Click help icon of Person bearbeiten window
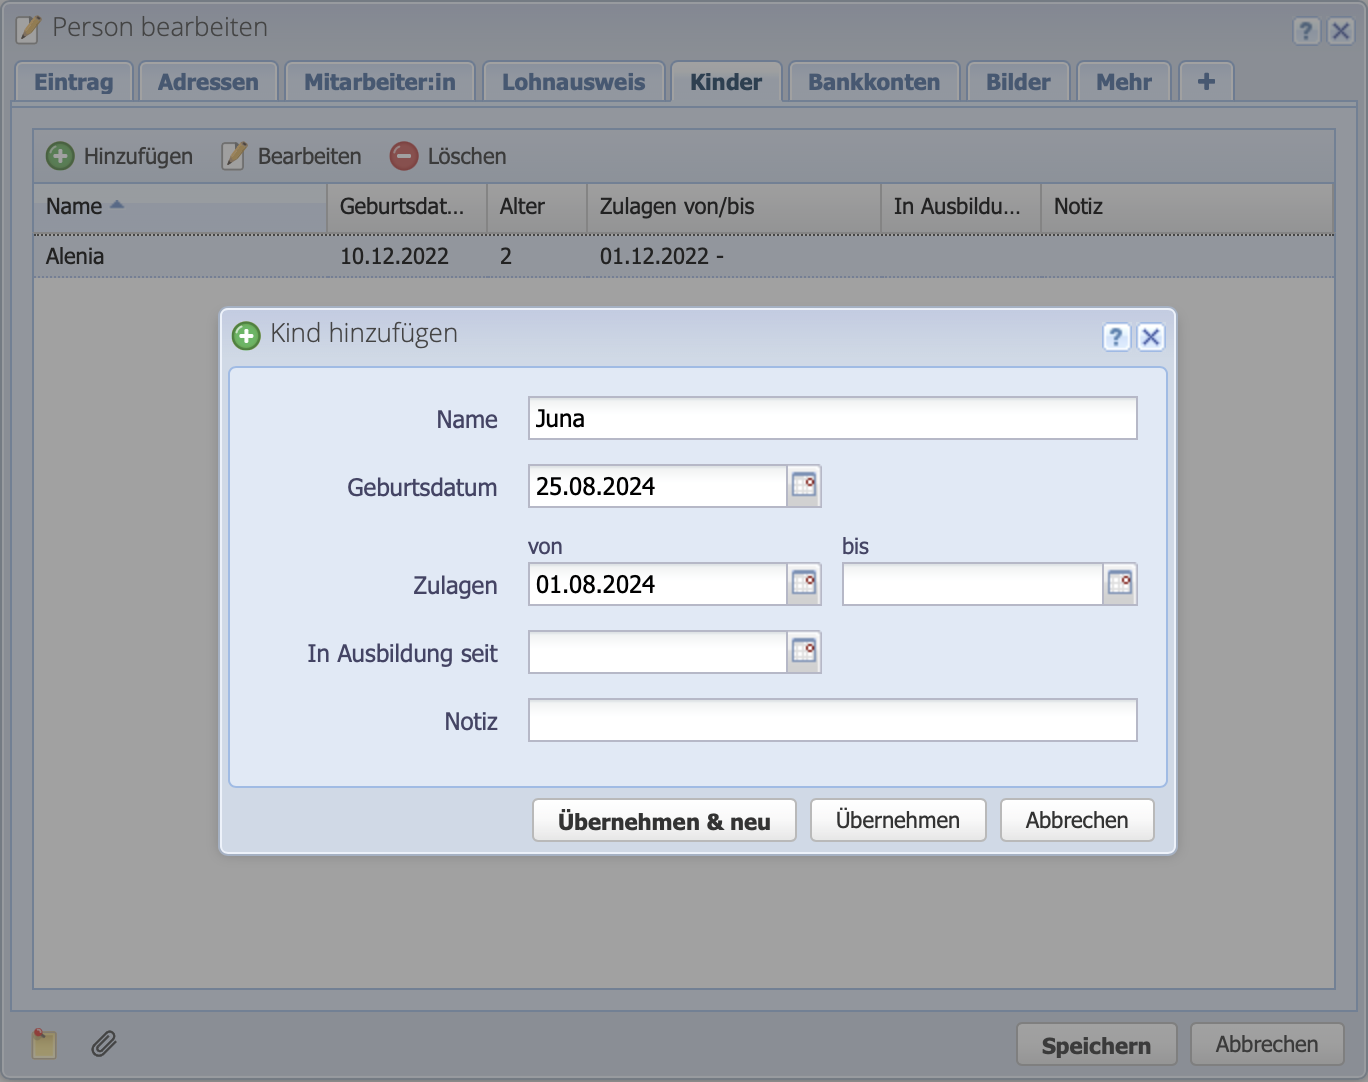Viewport: 1368px width, 1082px height. (1306, 31)
